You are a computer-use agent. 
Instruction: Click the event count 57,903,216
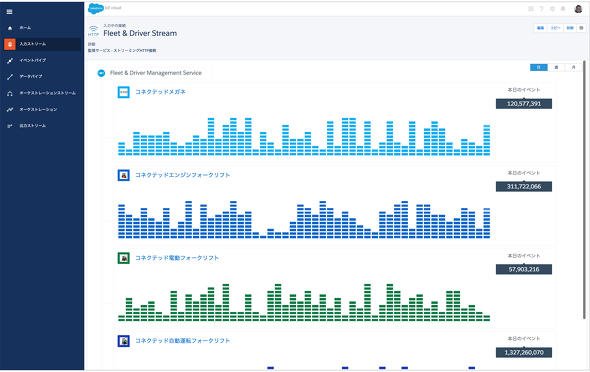524,269
